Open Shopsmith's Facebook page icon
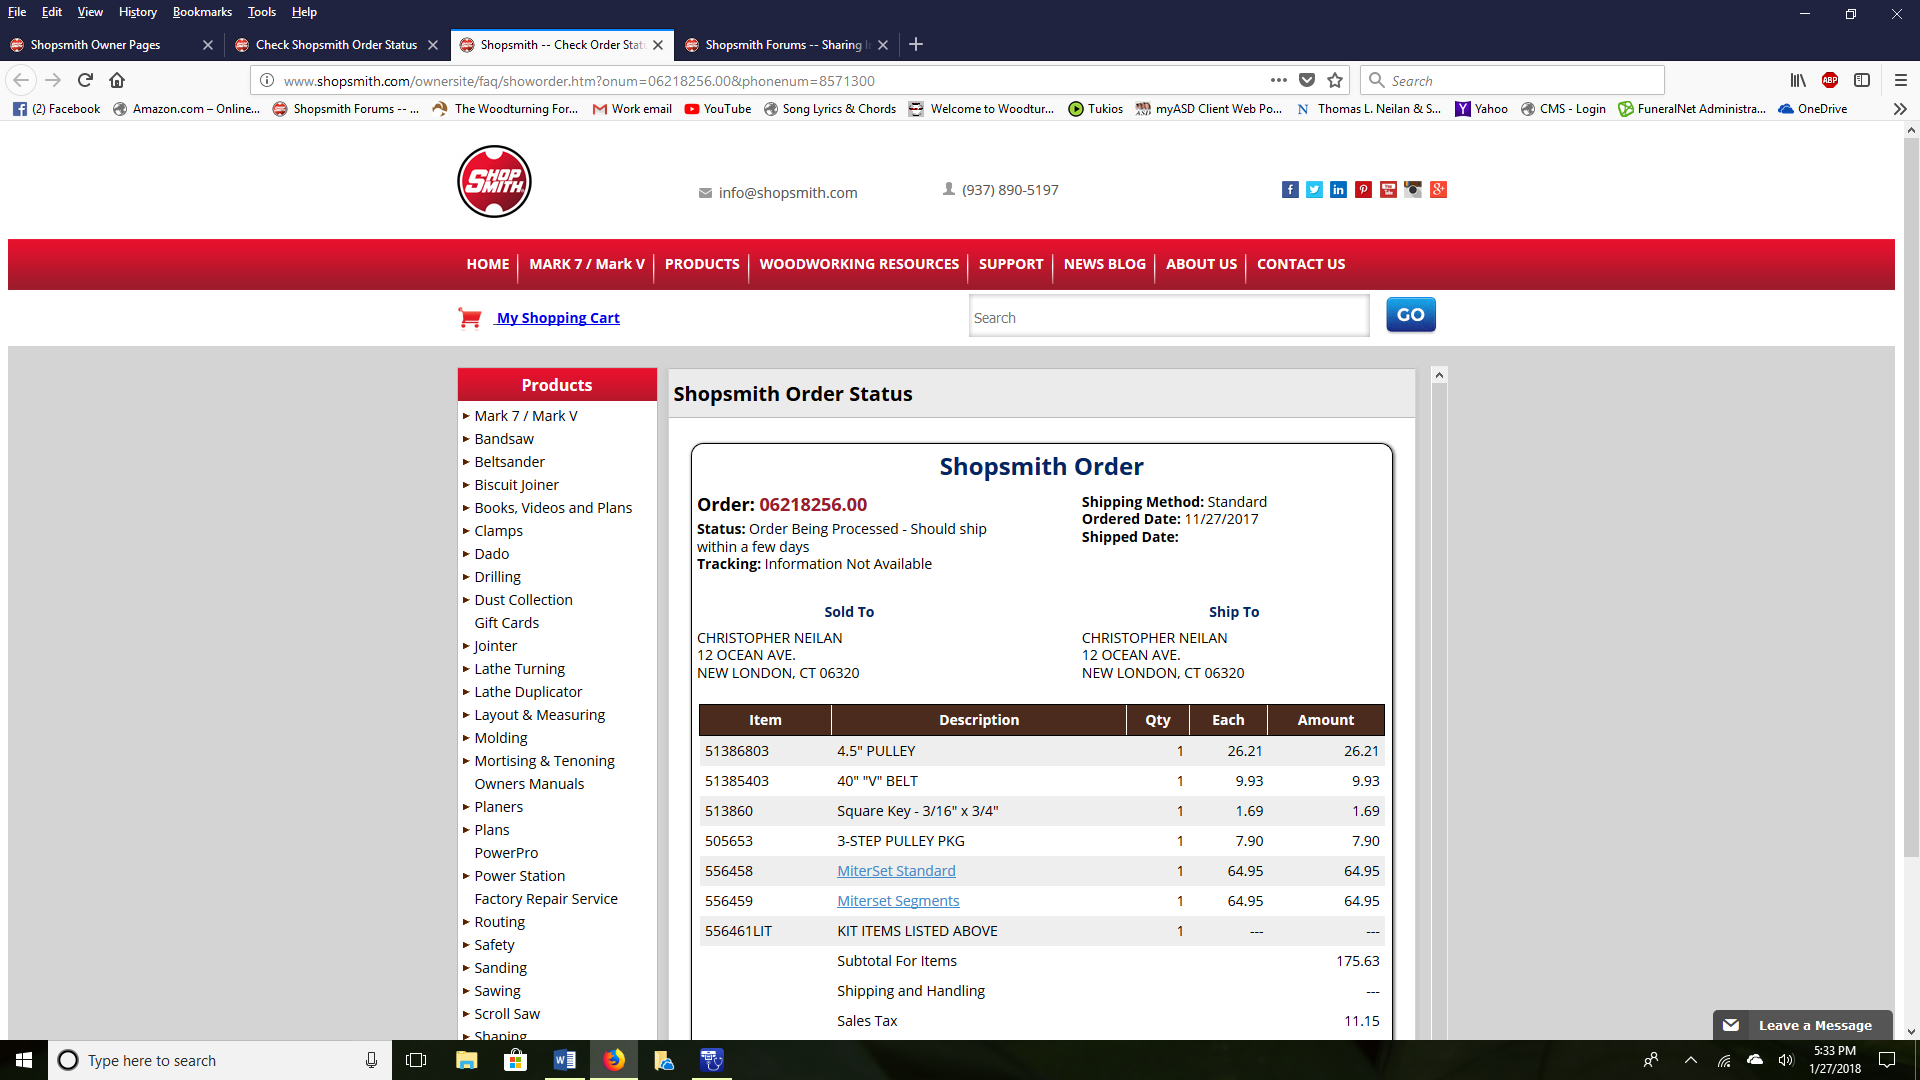The image size is (1920, 1080). (1290, 190)
